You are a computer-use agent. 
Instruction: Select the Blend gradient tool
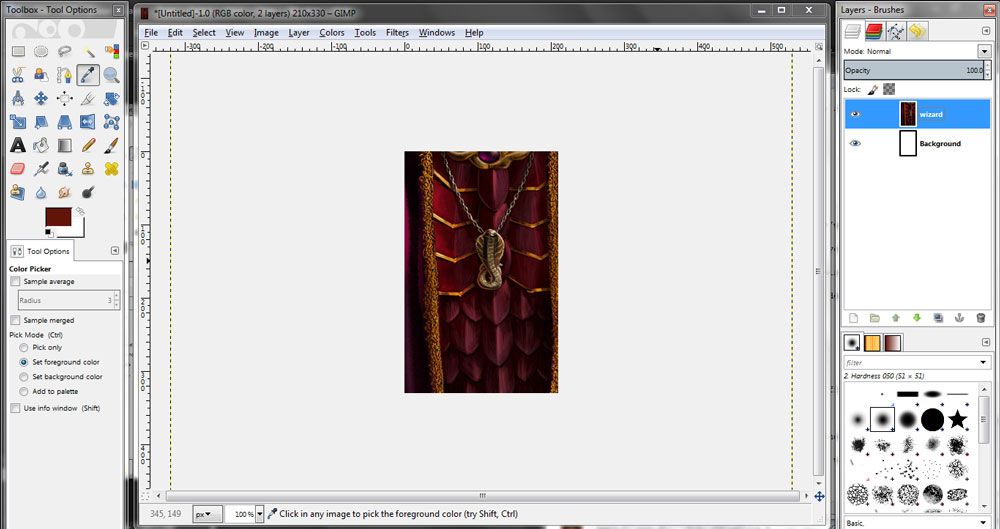point(64,145)
